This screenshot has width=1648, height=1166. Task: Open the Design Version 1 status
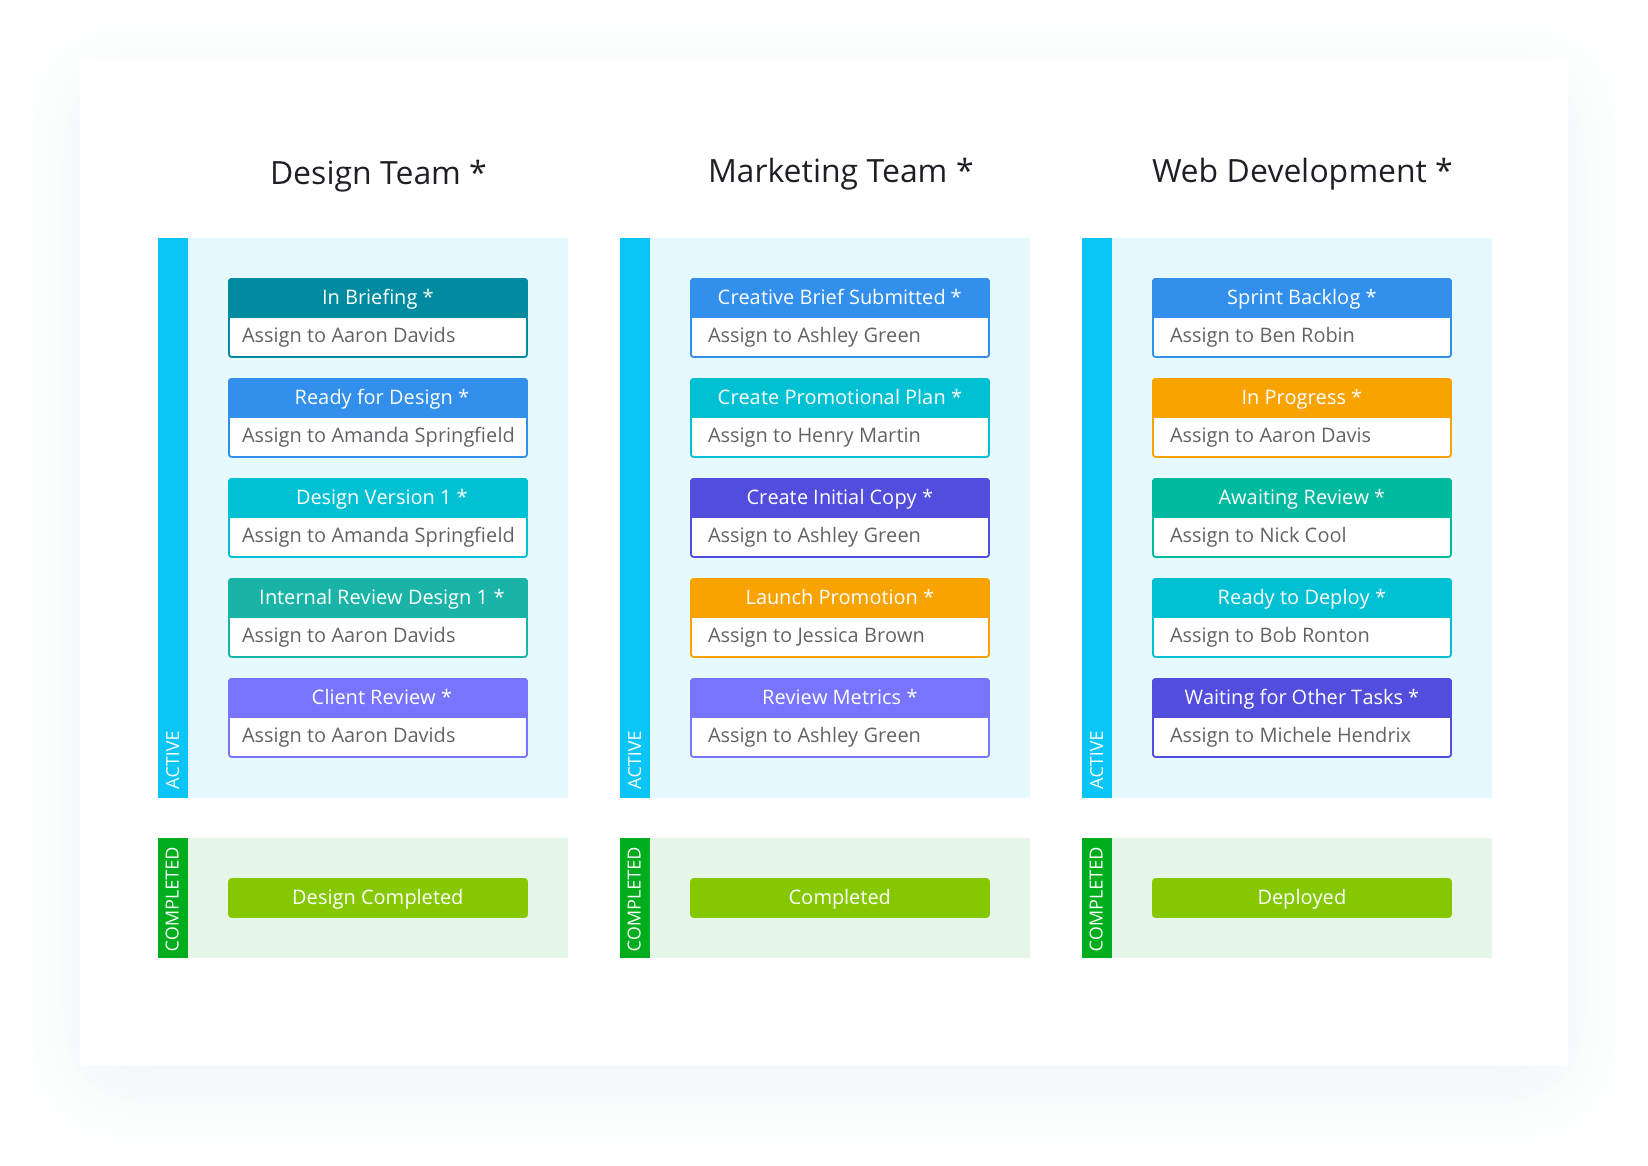tap(377, 497)
